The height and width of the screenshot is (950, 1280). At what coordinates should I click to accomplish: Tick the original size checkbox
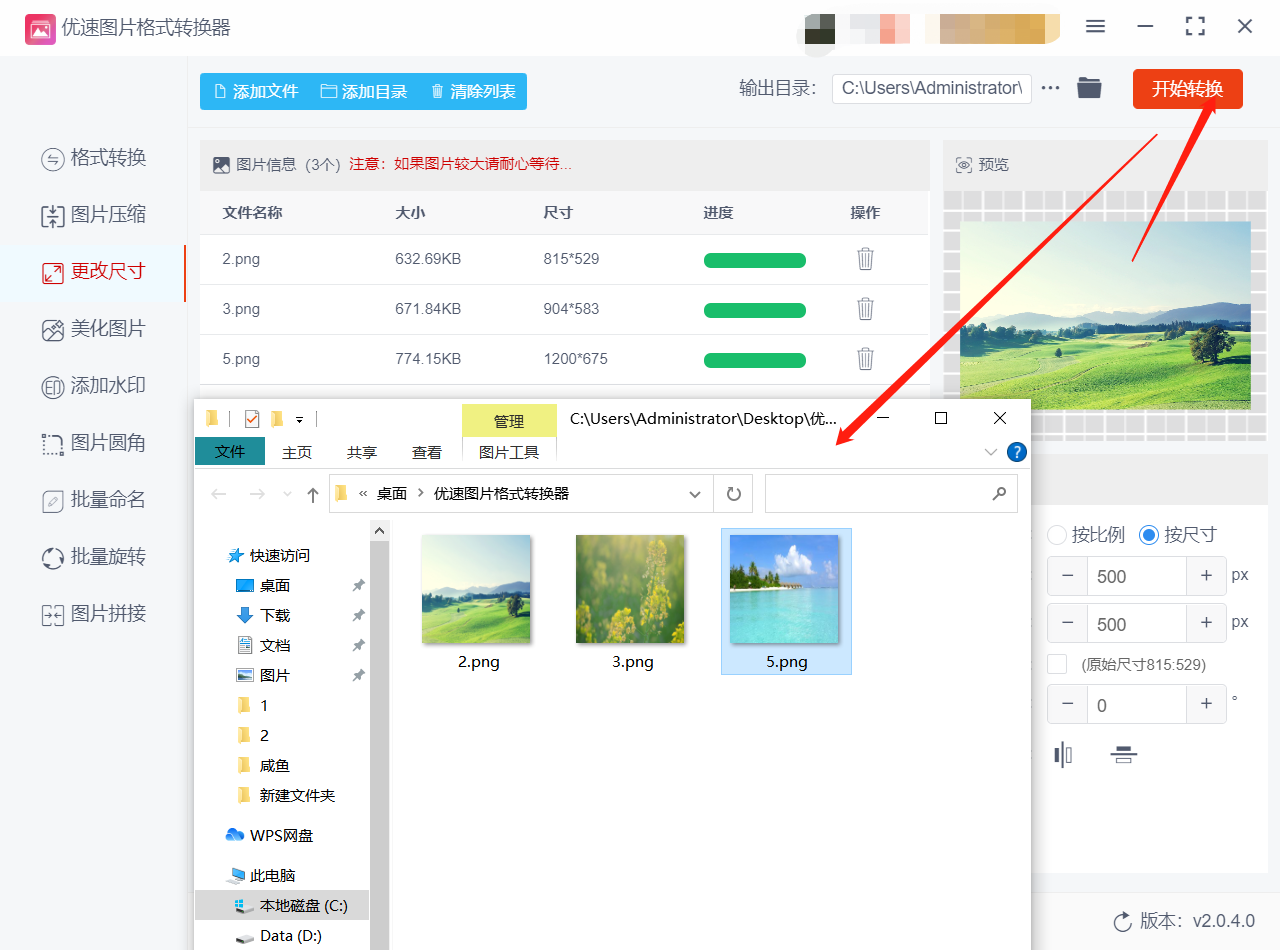pyautogui.click(x=1057, y=664)
